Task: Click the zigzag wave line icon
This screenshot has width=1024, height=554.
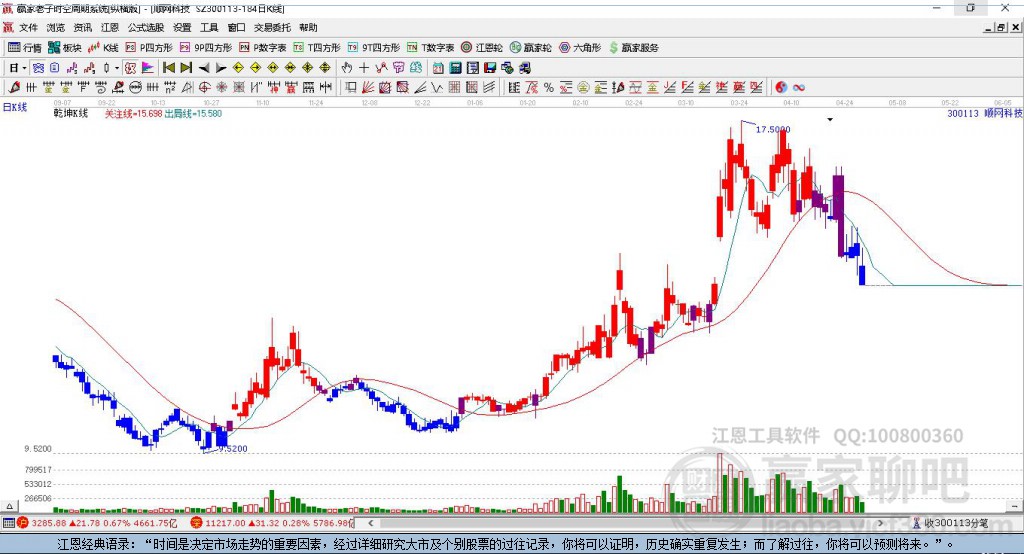Action: coord(436,87)
